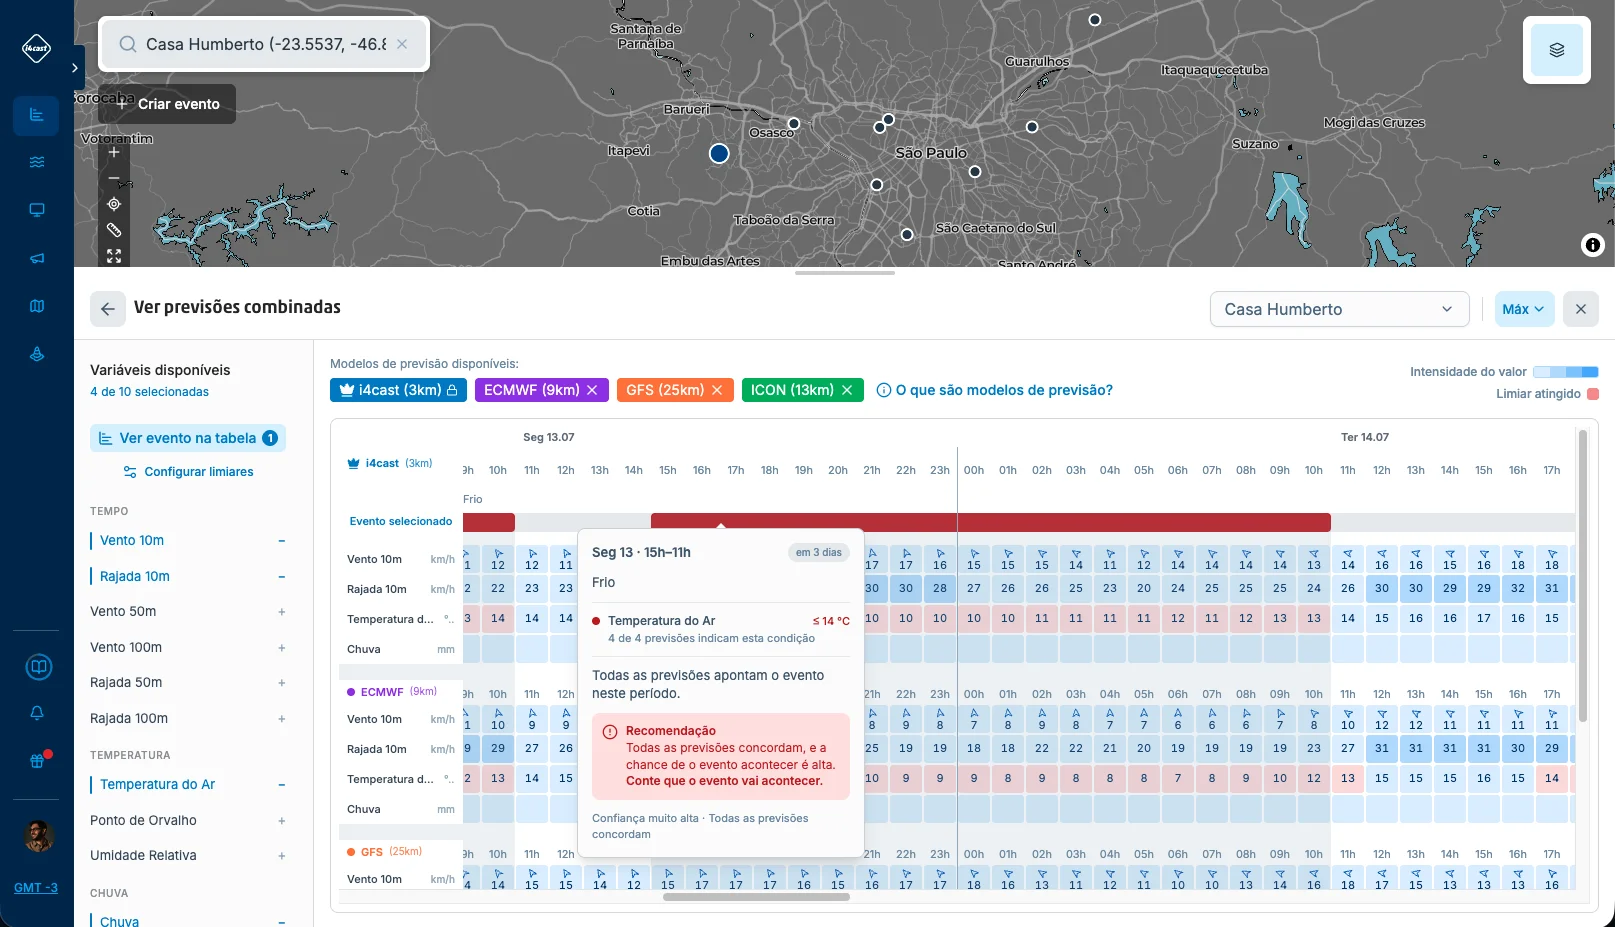Image resolution: width=1615 pixels, height=927 pixels.
Task: Open the gift icon in sidebar
Action: (x=37, y=760)
